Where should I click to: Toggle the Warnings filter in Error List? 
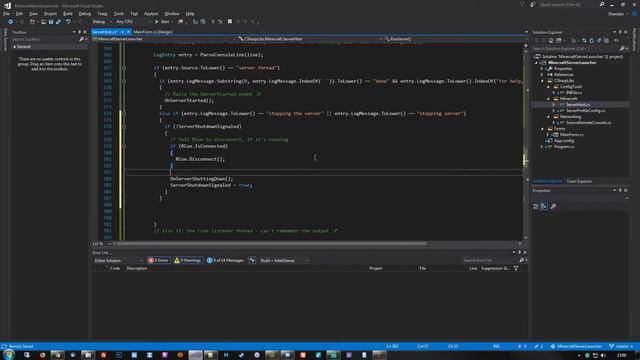[188, 260]
